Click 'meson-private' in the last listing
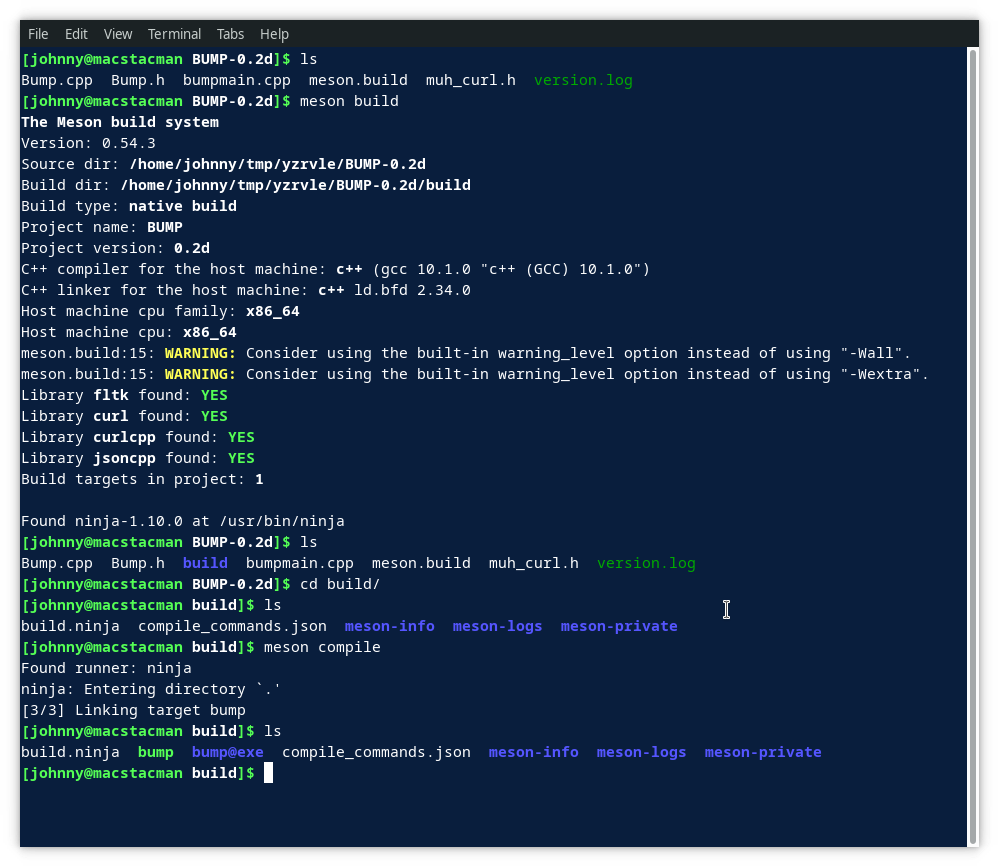 [x=763, y=753]
